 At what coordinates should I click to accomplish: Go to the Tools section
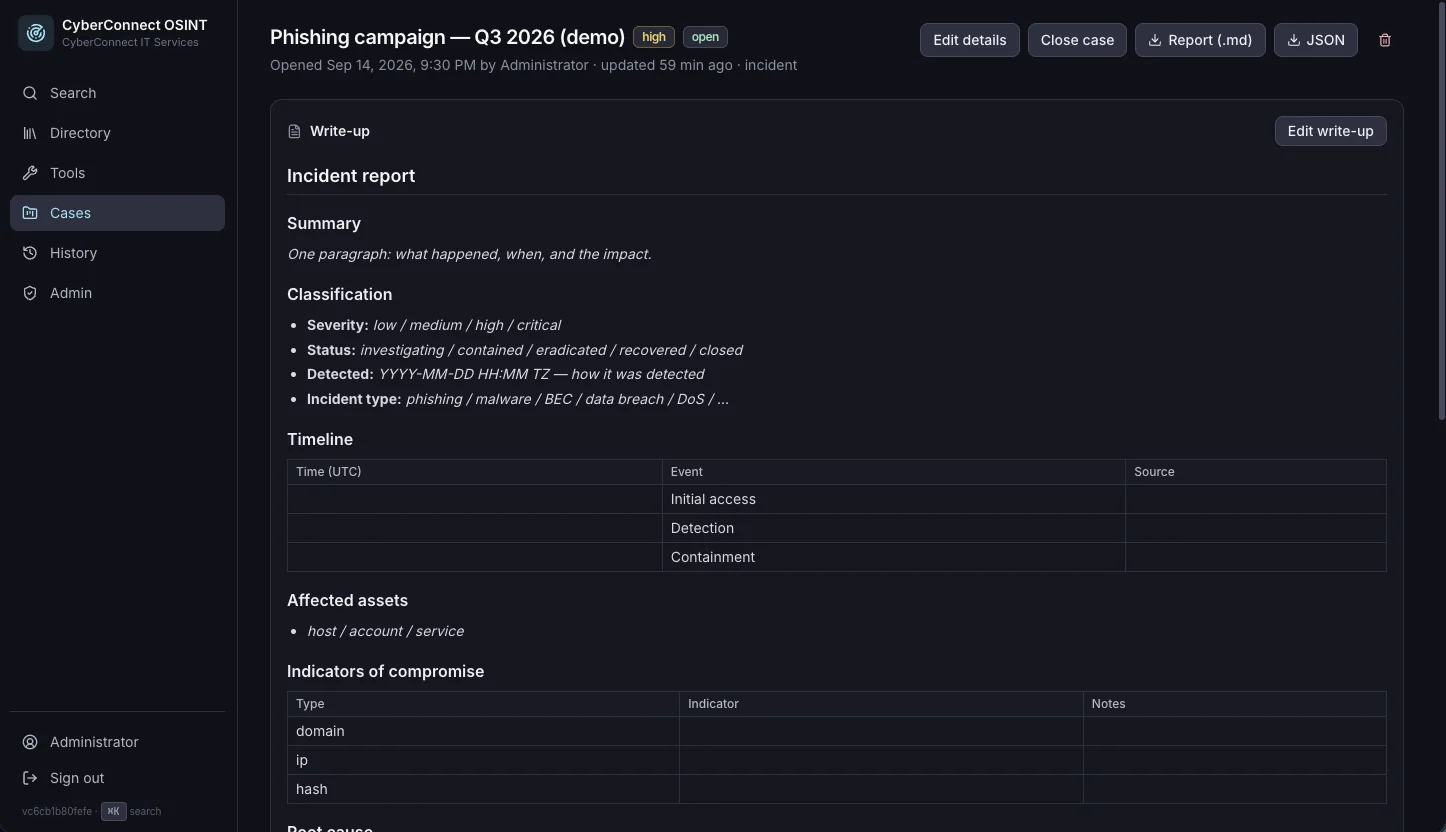(x=117, y=173)
